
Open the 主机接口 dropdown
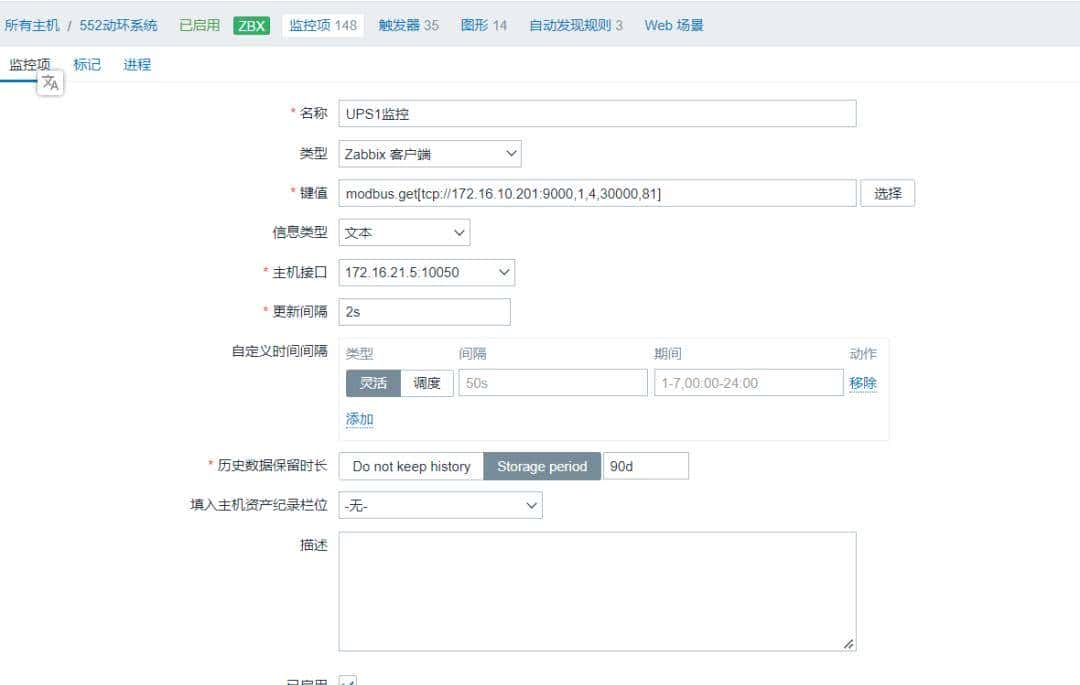pyautogui.click(x=426, y=271)
